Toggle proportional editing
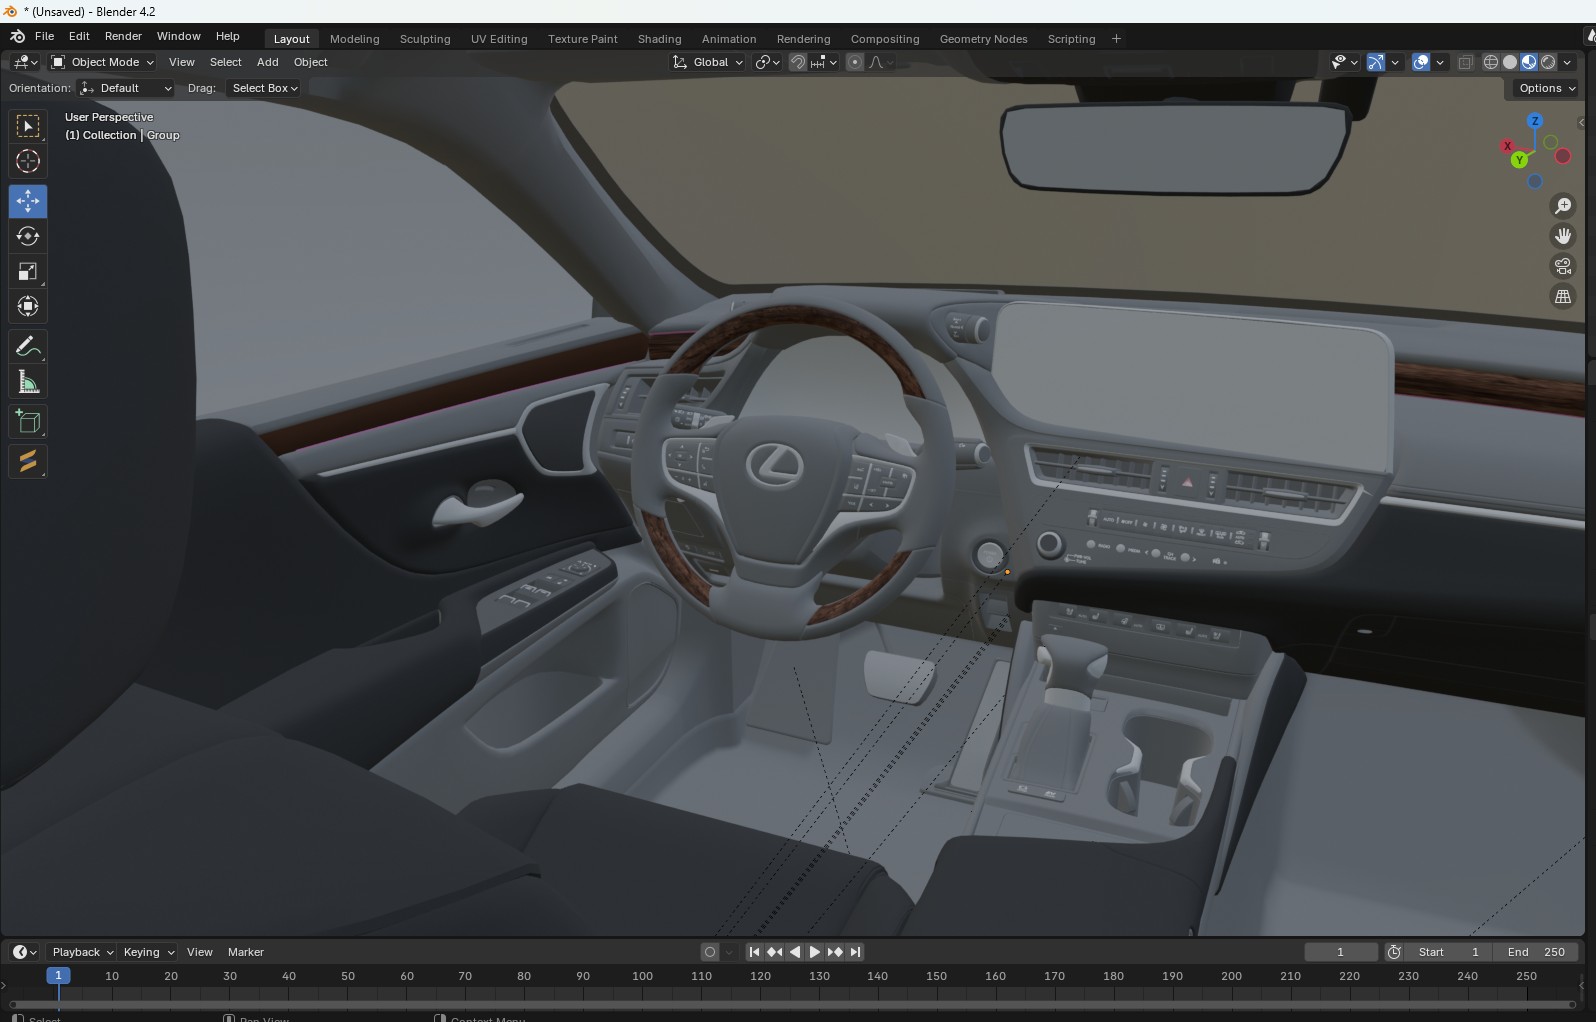This screenshot has height=1022, width=1596. pos(855,62)
